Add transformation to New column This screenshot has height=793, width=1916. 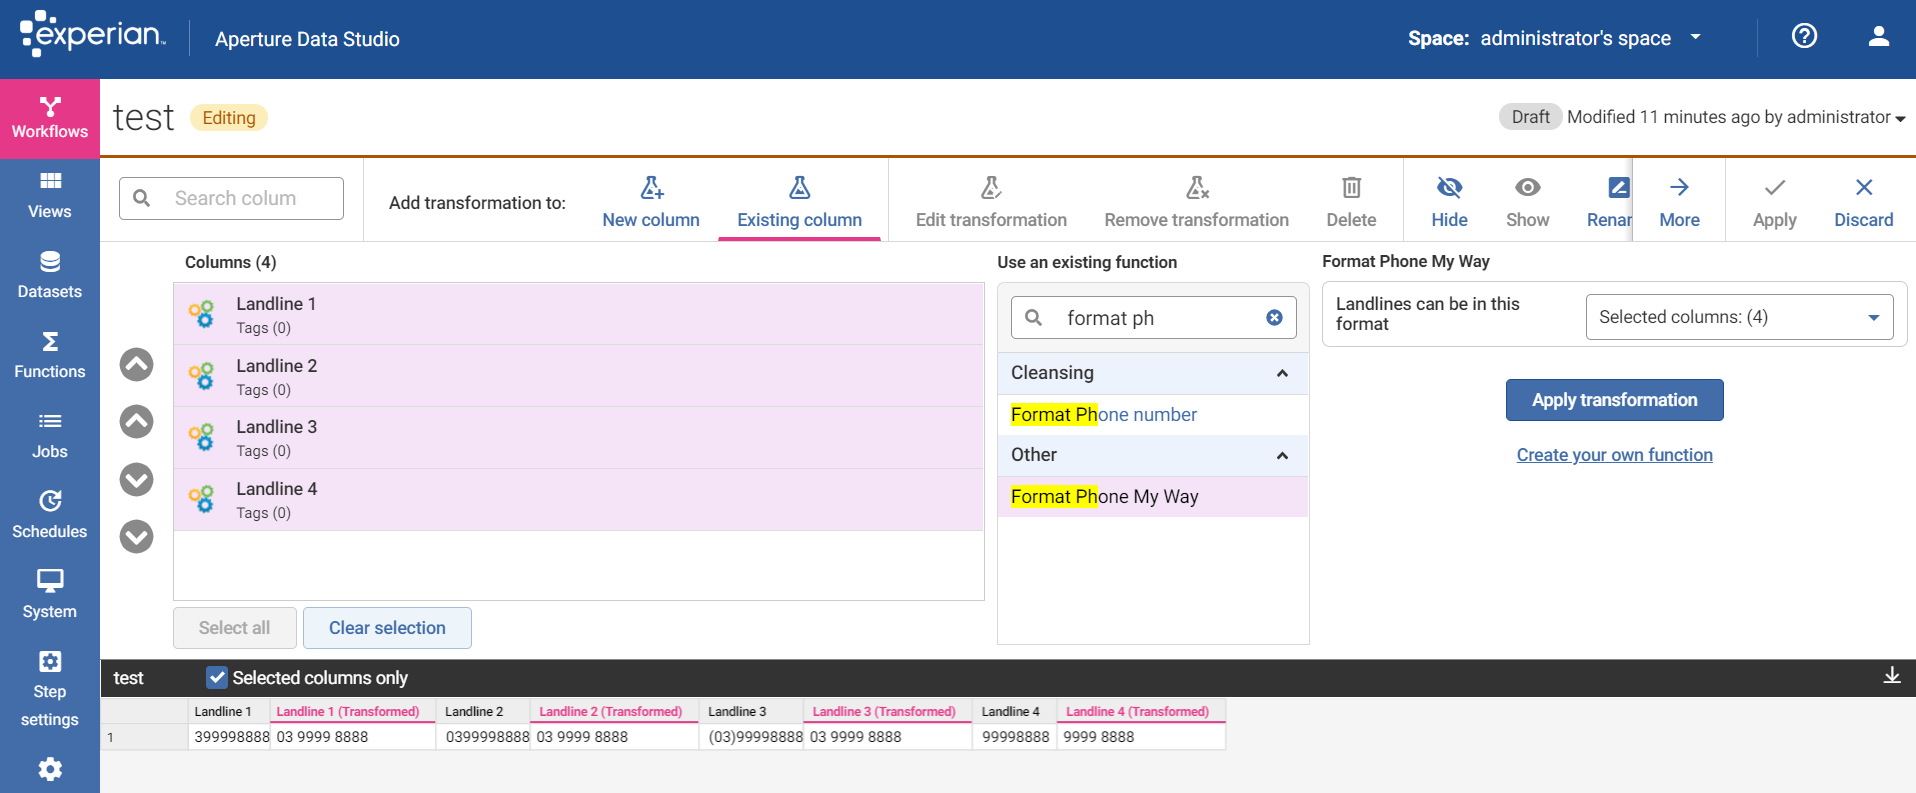coord(651,202)
